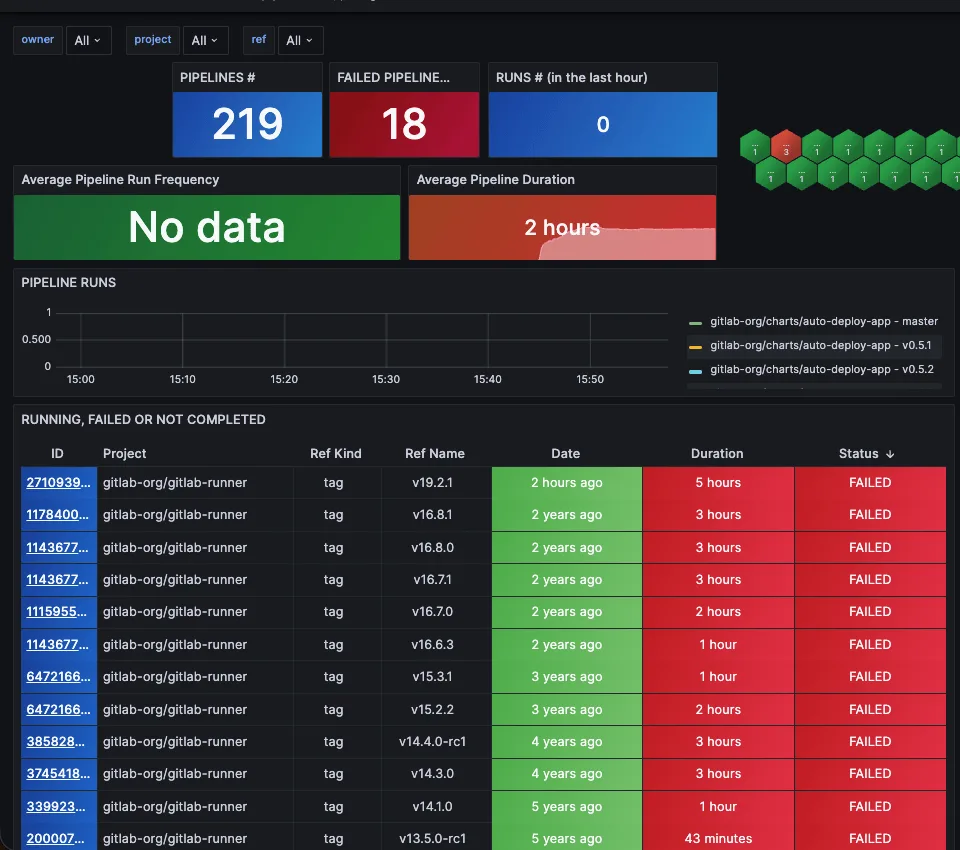Toggle the gitlab-org/charts/auto-deploy-app - master legend series
This screenshot has width=960, height=850.
click(x=823, y=321)
